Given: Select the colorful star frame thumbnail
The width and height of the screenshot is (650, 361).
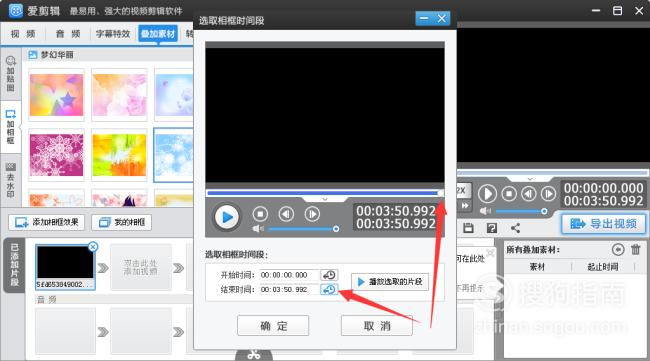Looking at the screenshot, I should (x=56, y=95).
